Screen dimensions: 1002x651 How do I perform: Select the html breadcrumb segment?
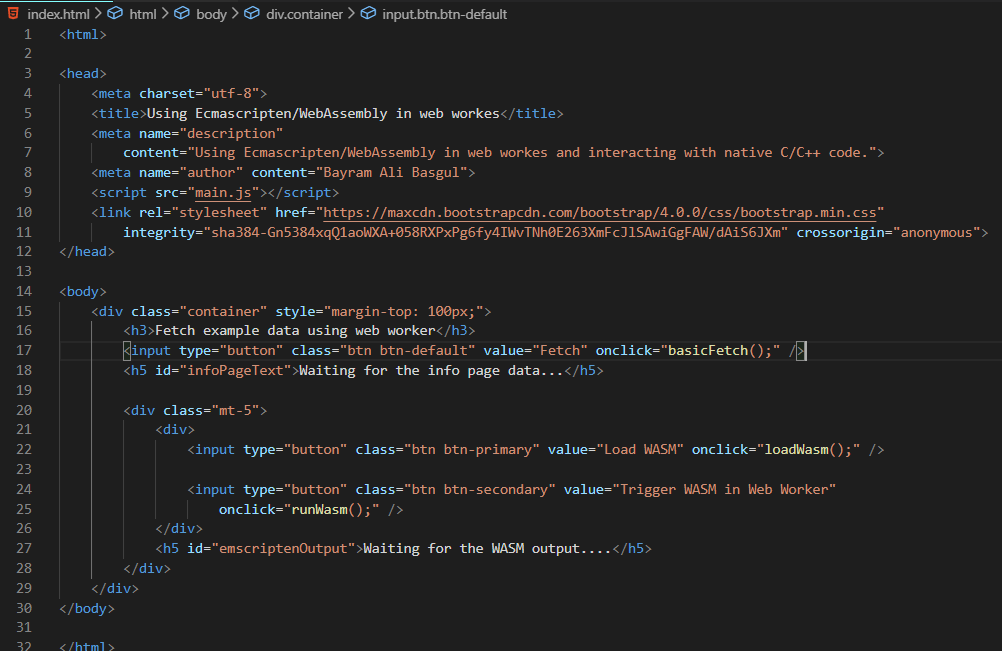(143, 14)
